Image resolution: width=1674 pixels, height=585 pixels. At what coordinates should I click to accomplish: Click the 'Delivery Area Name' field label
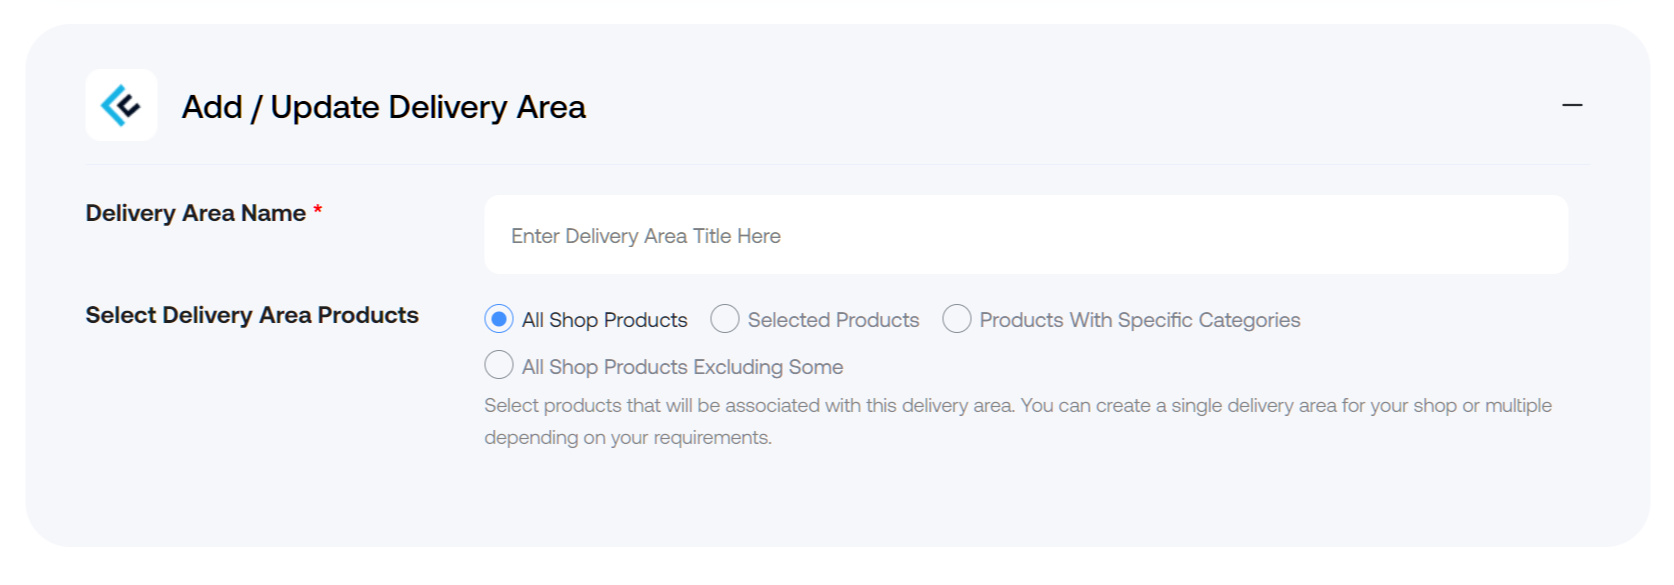196,213
